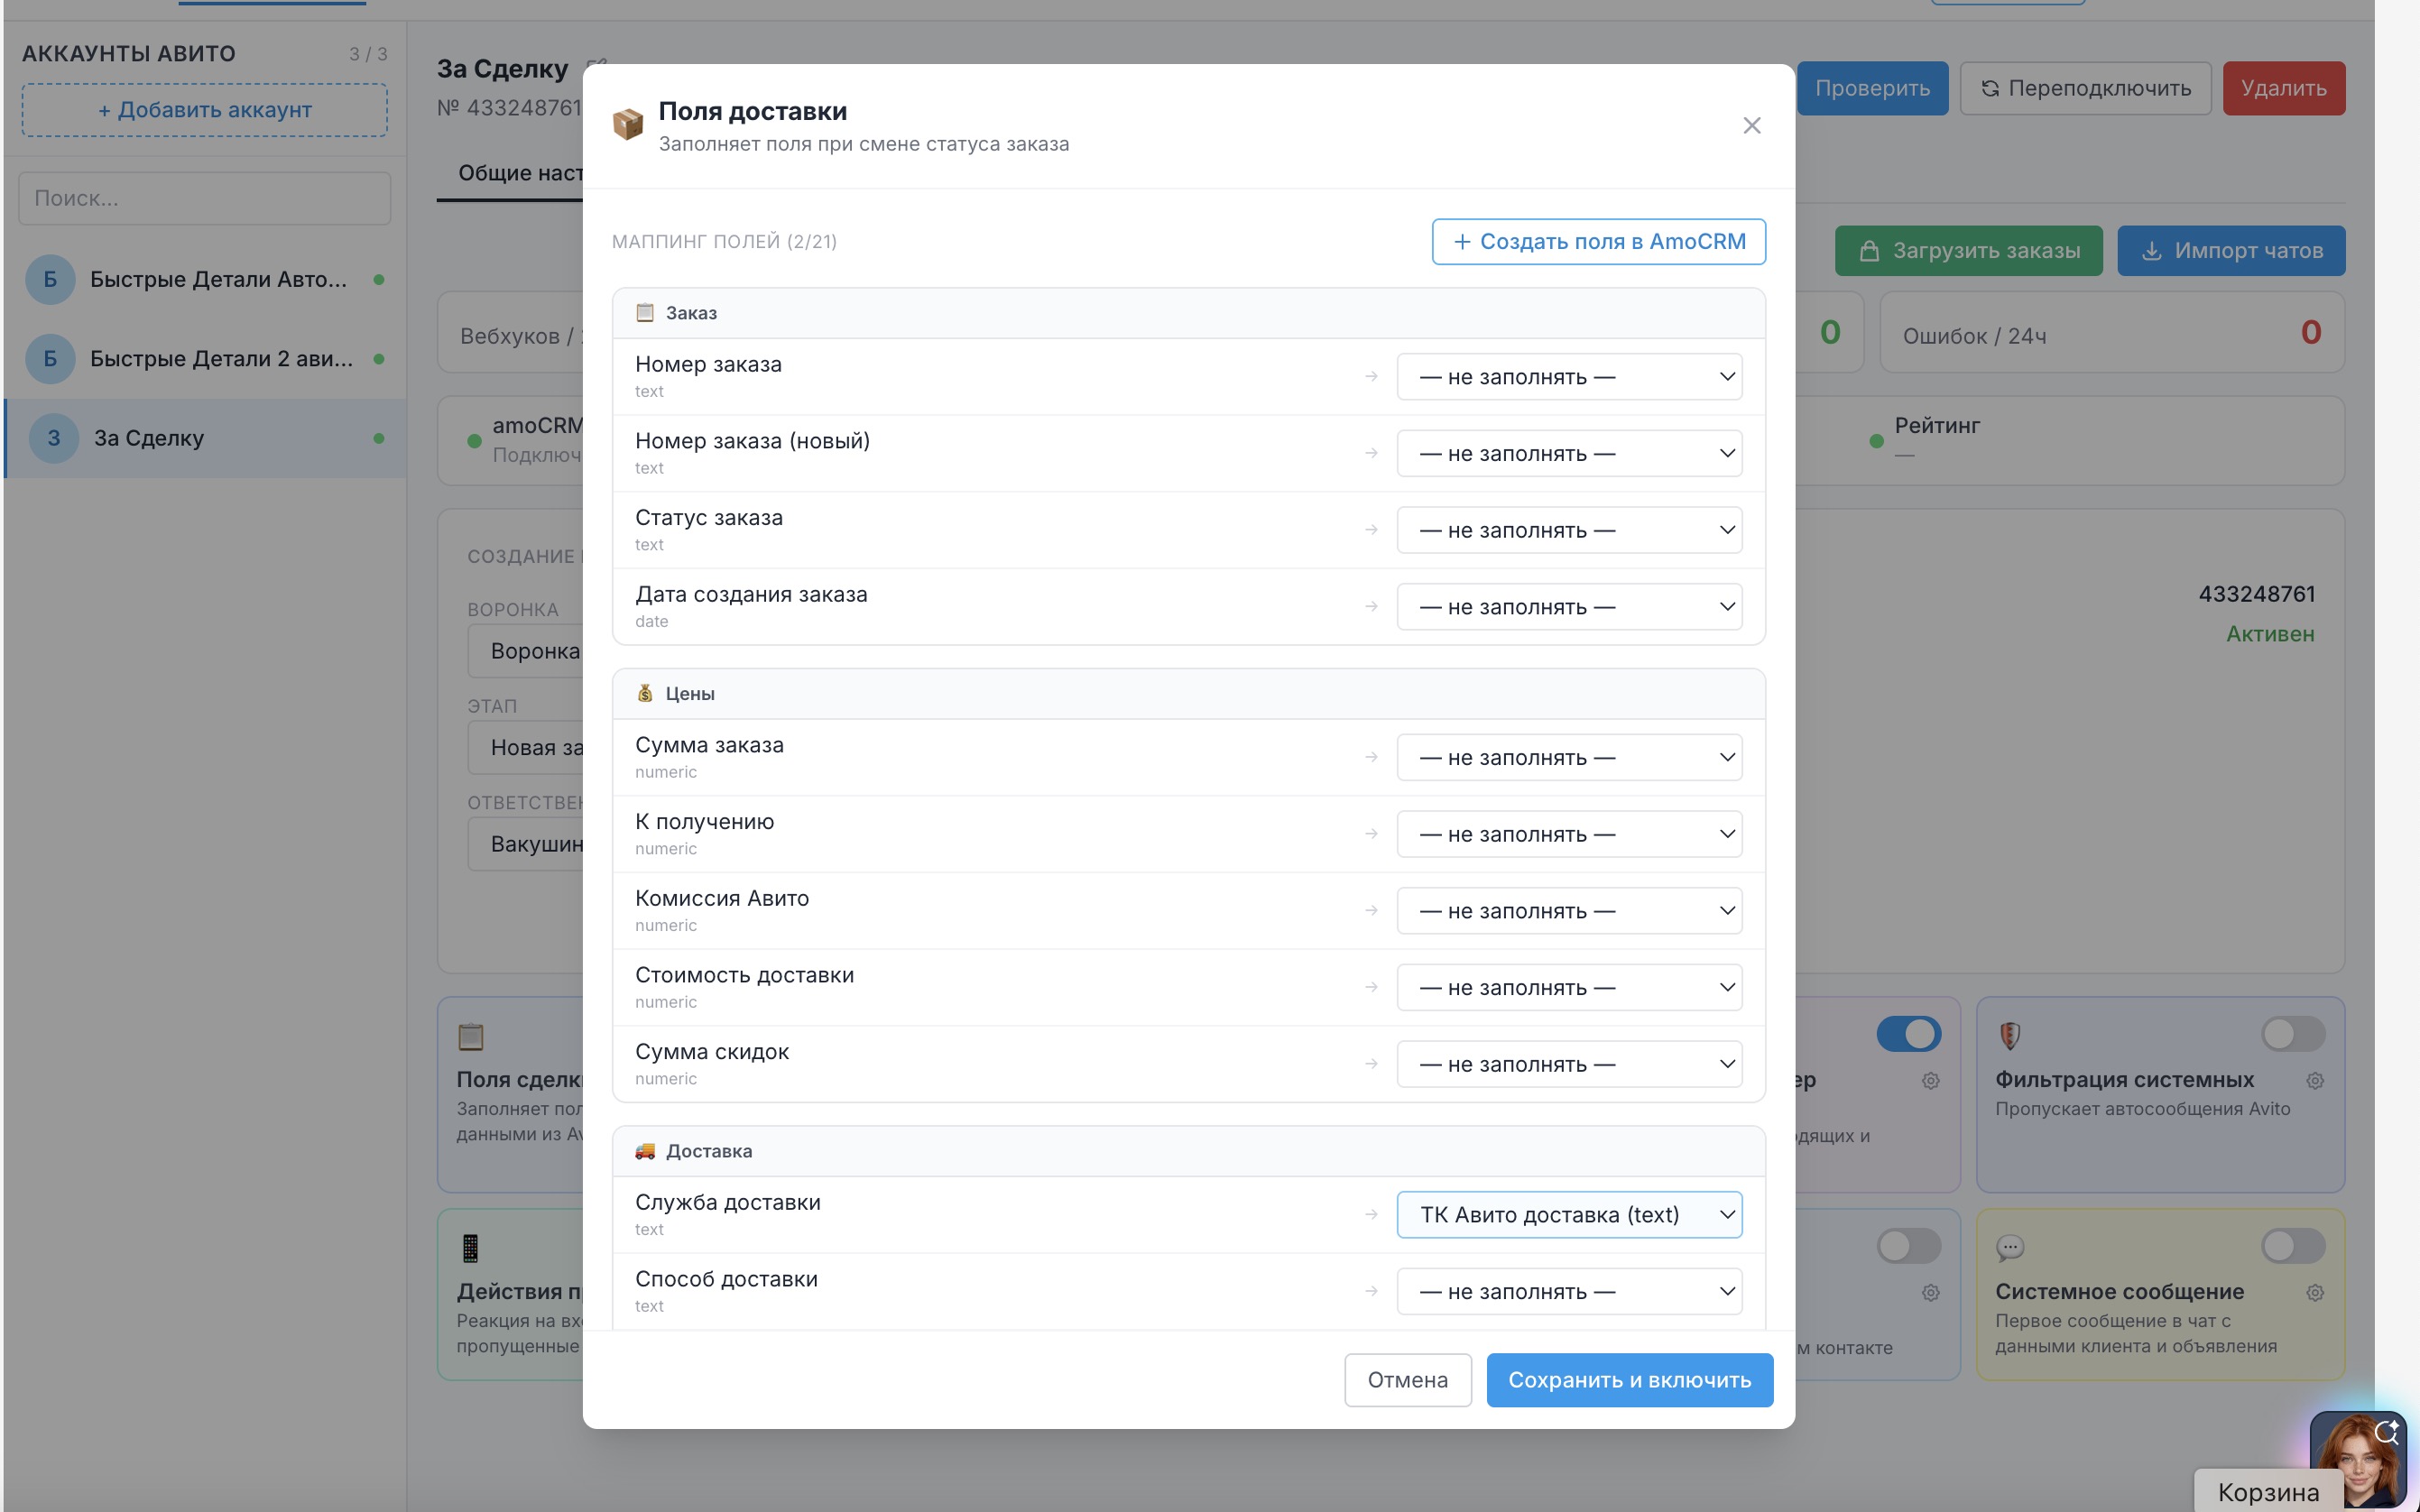Open dropdown for Номер заказа field
This screenshot has height=1512, width=2420.
[1569, 377]
